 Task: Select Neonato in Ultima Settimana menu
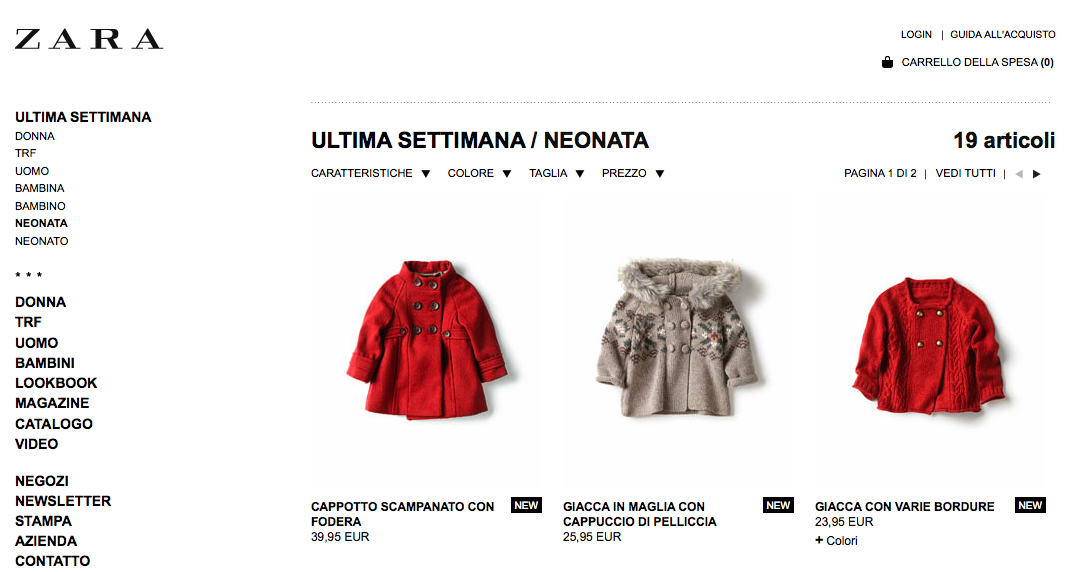click(42, 241)
